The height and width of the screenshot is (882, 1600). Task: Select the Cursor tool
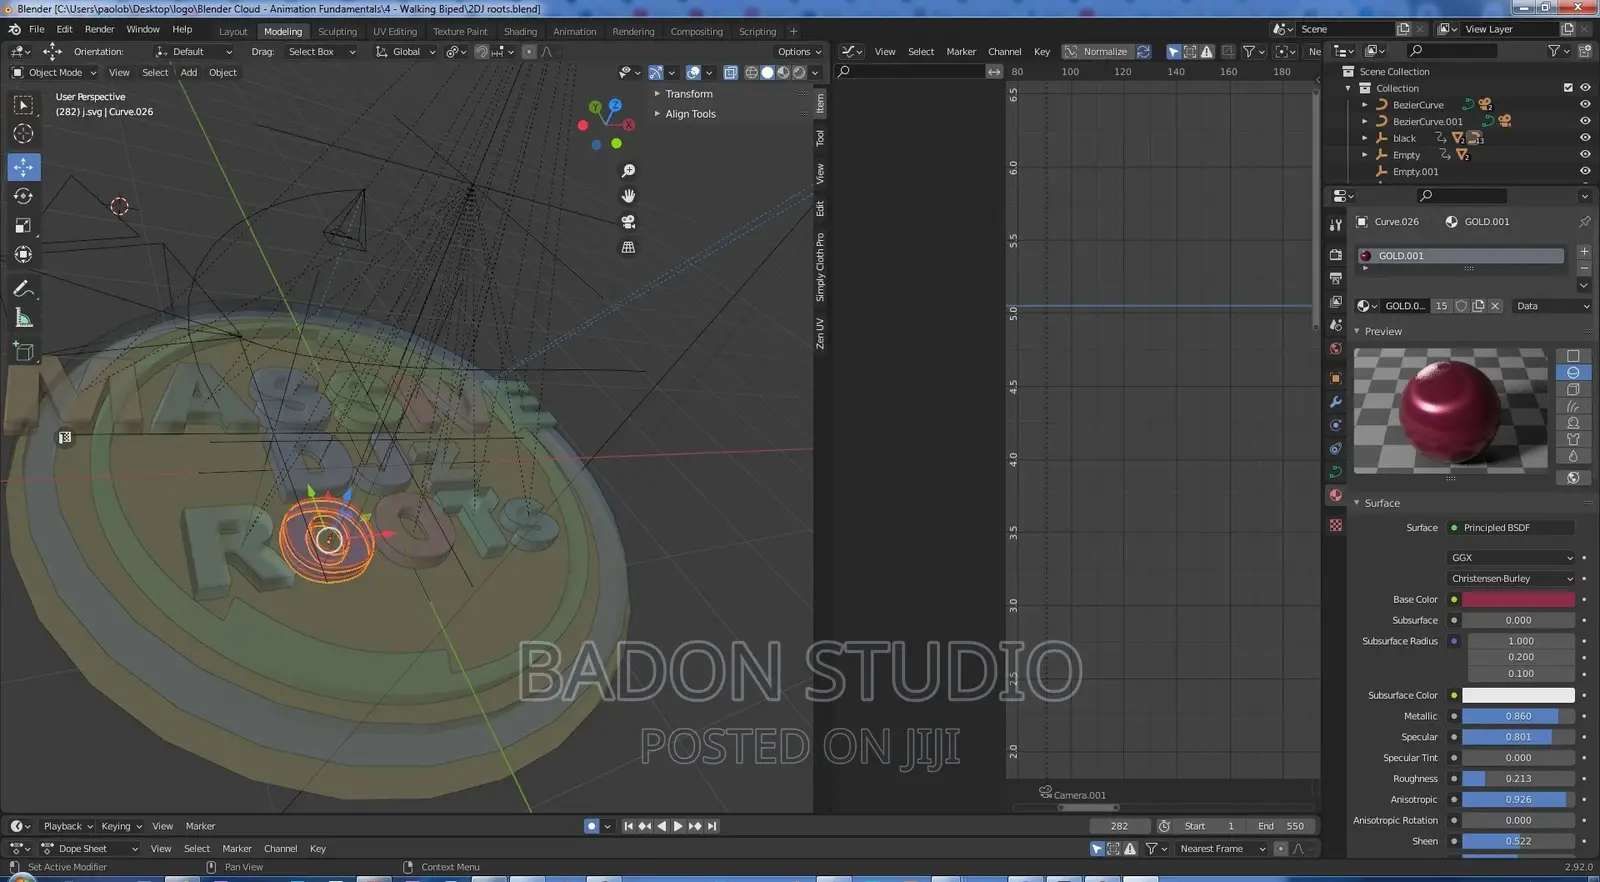(x=23, y=134)
